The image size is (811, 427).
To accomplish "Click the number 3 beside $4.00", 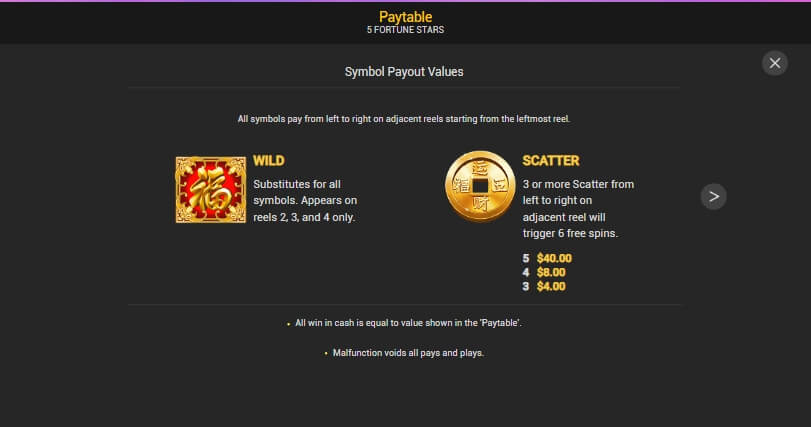I will coord(526,286).
